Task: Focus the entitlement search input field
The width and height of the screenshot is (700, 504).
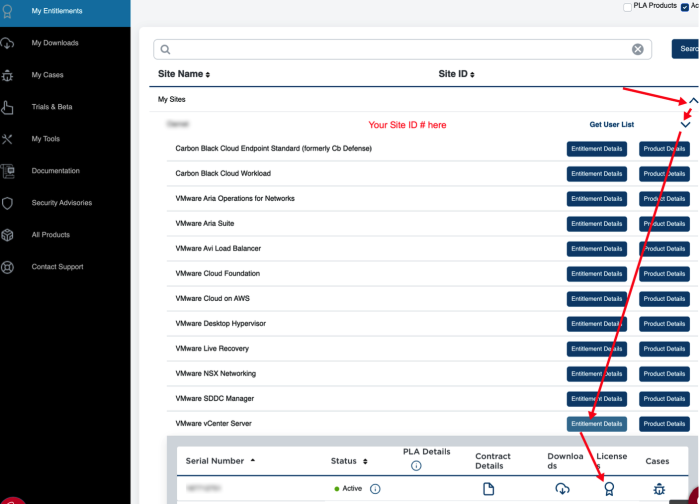Action: pyautogui.click(x=402, y=50)
